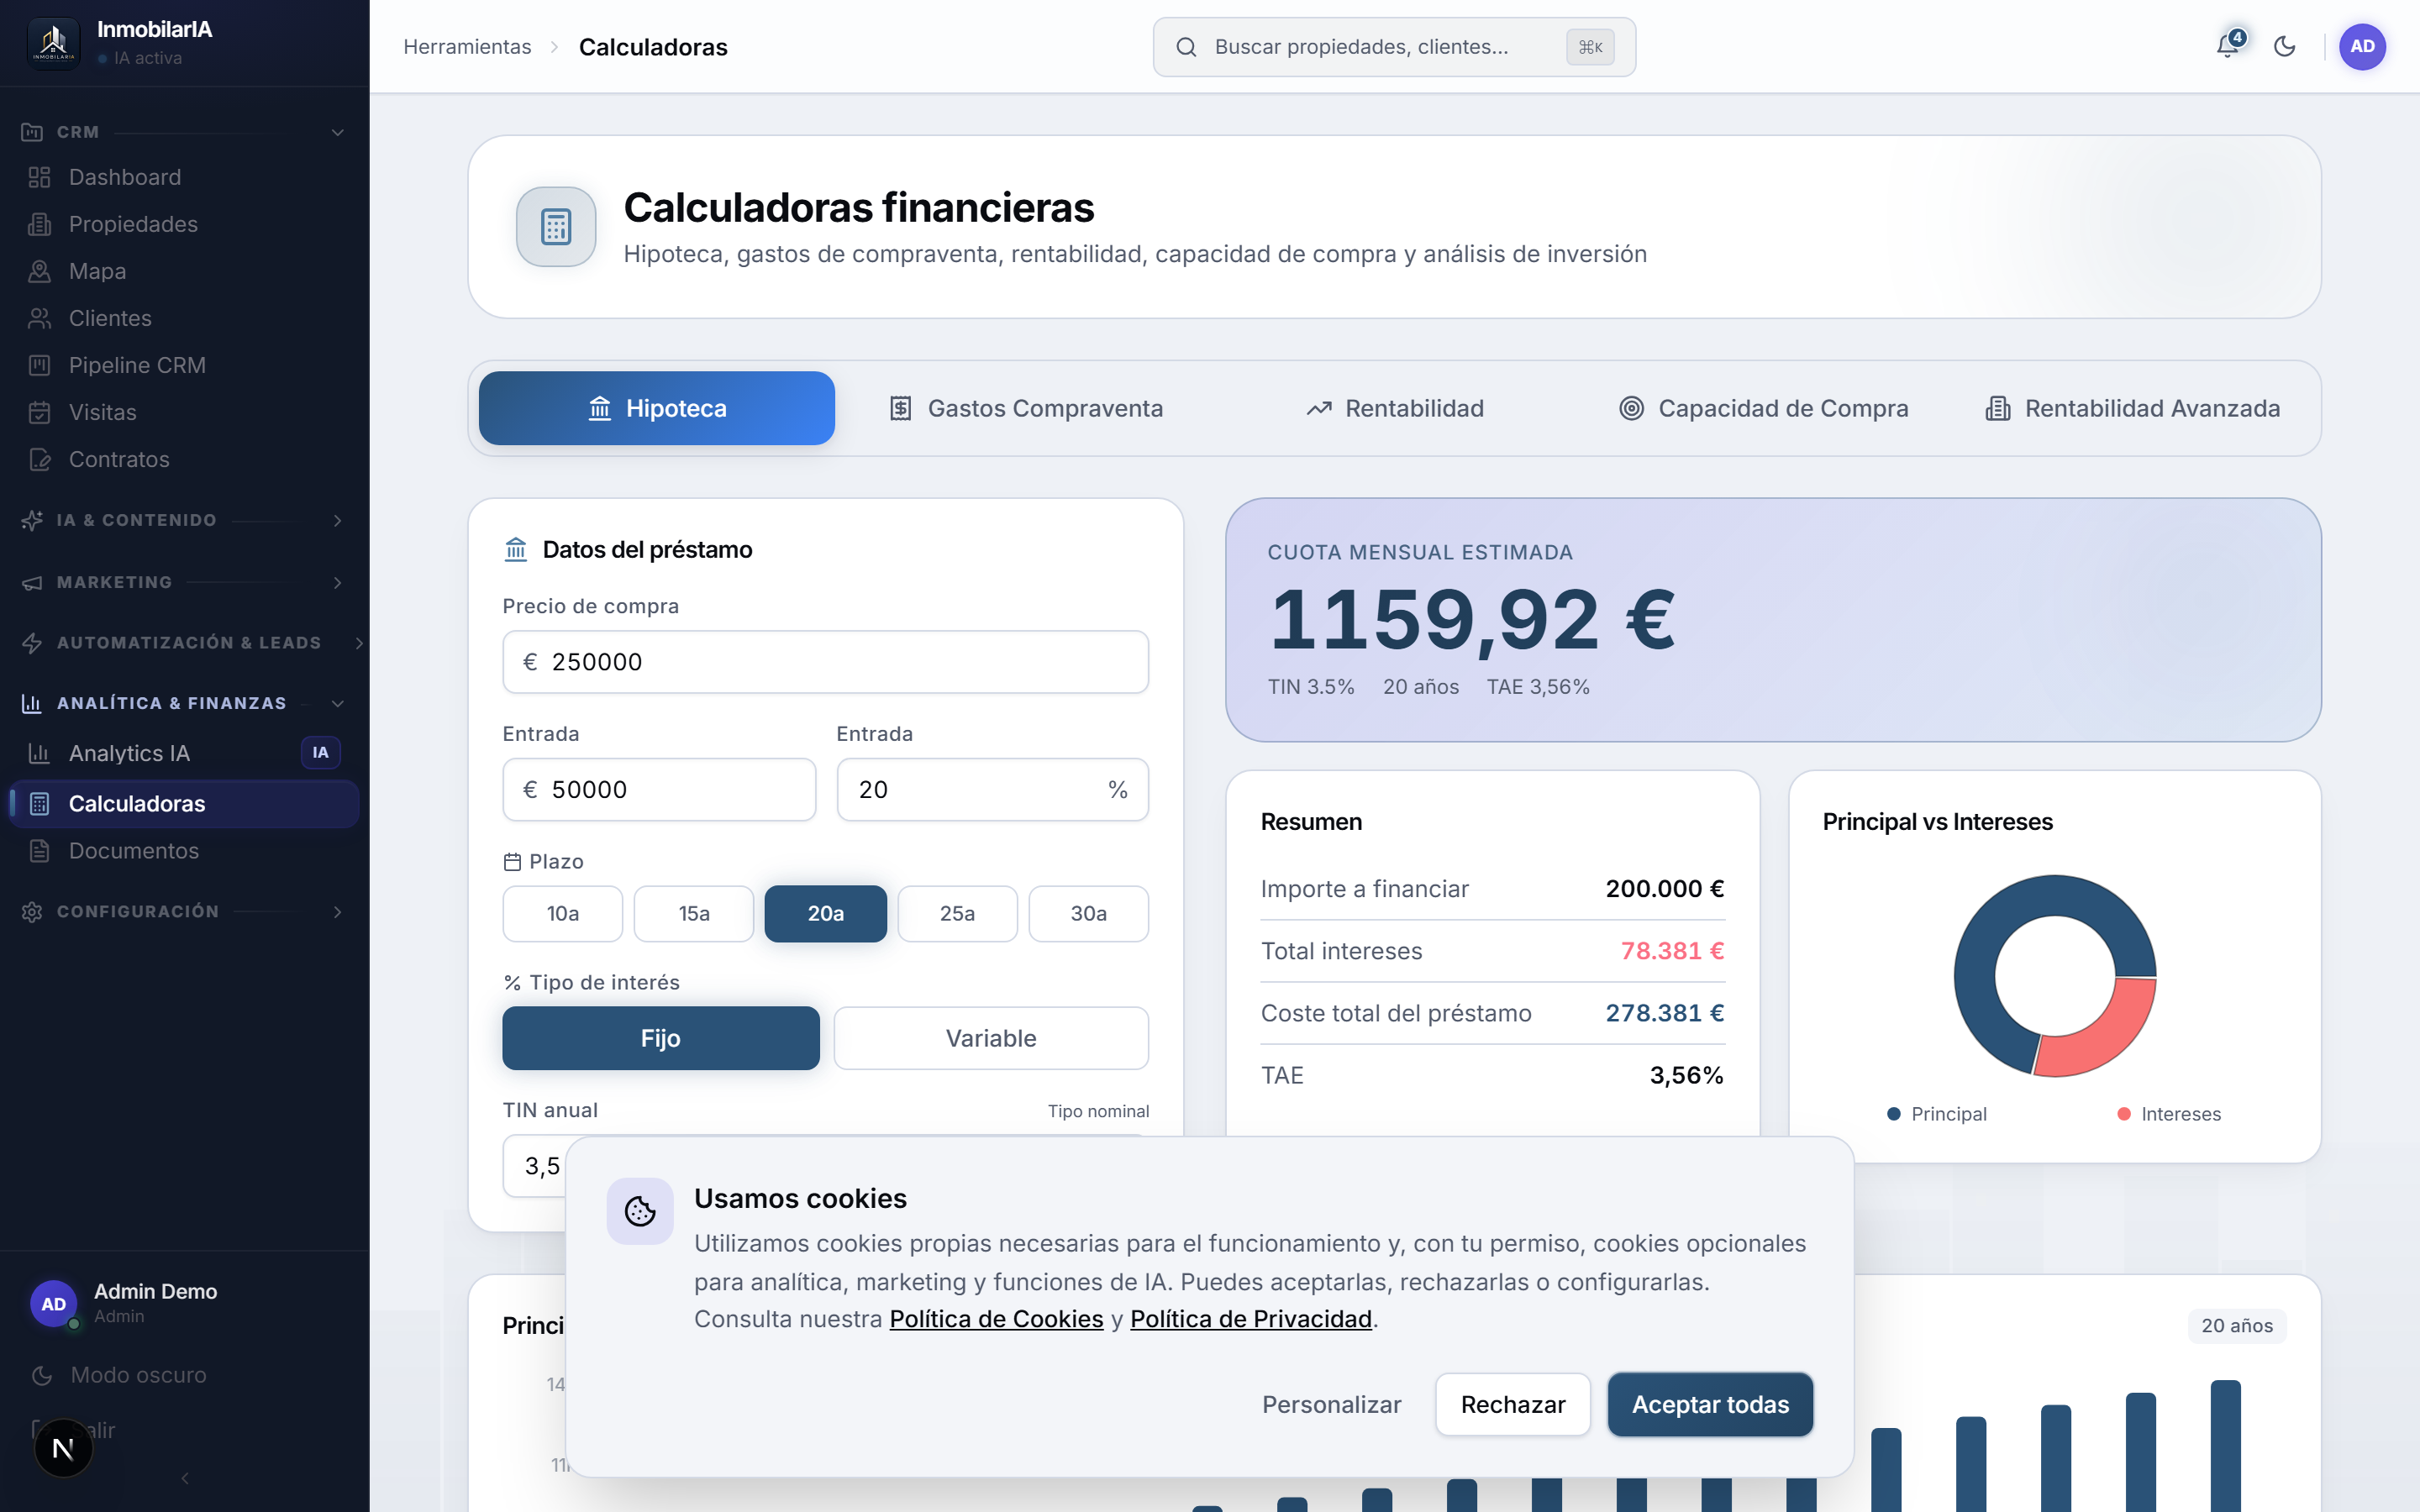Open Mapa in the sidebar
This screenshot has height=1512, width=2420.
(x=184, y=271)
